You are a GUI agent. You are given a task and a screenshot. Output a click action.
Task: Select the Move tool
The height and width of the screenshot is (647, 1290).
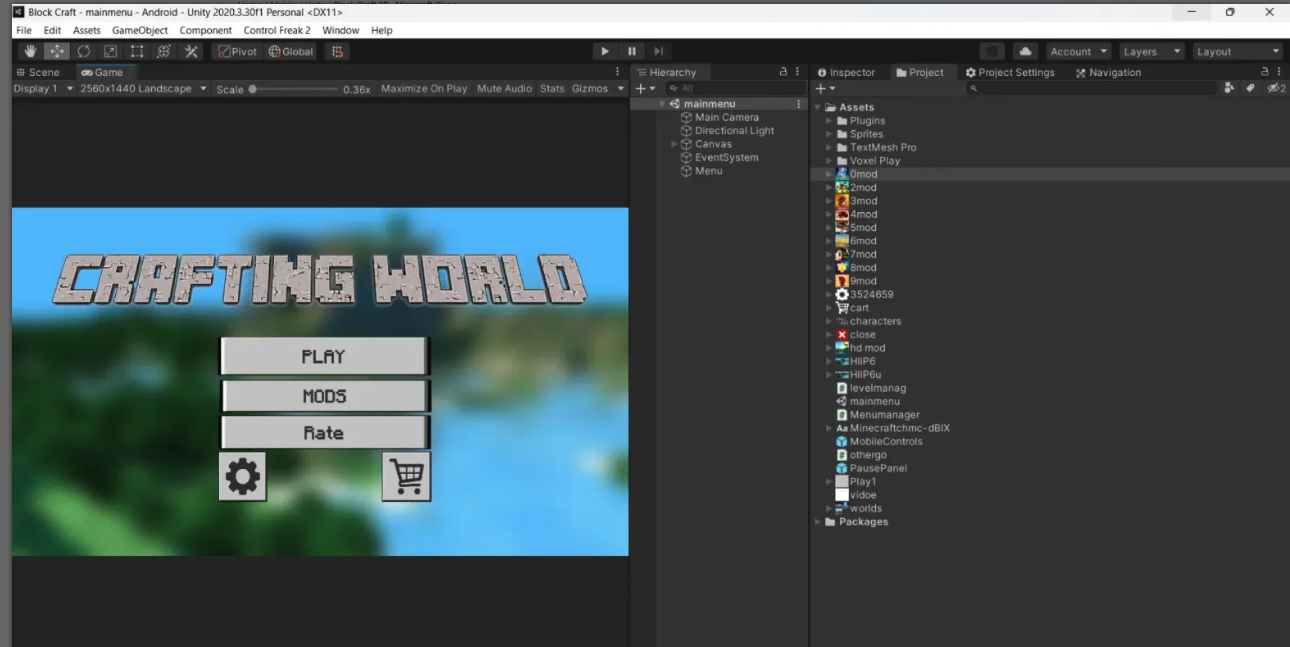[x=57, y=51]
